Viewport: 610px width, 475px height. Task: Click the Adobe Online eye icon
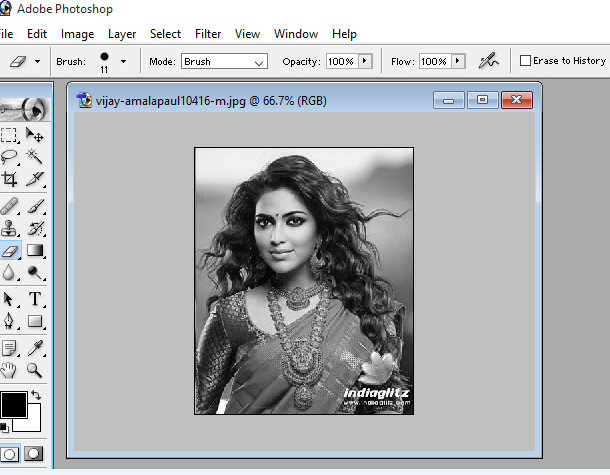(24, 109)
